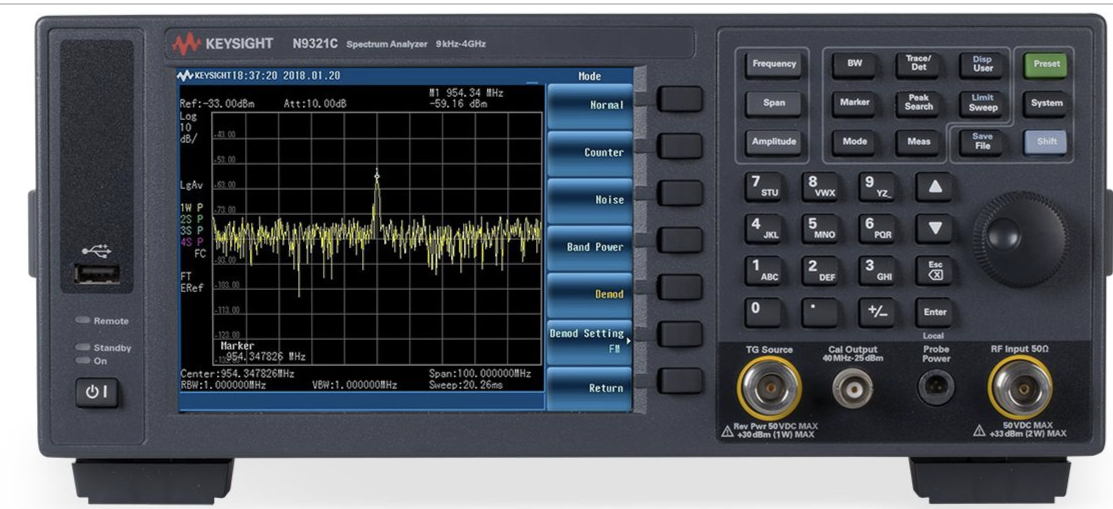Image resolution: width=1113 pixels, height=509 pixels.
Task: Click the TG Source connector
Action: (x=768, y=386)
